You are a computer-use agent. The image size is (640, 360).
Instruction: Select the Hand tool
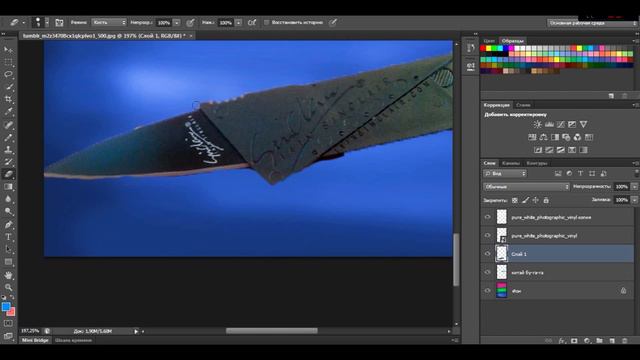click(8, 275)
